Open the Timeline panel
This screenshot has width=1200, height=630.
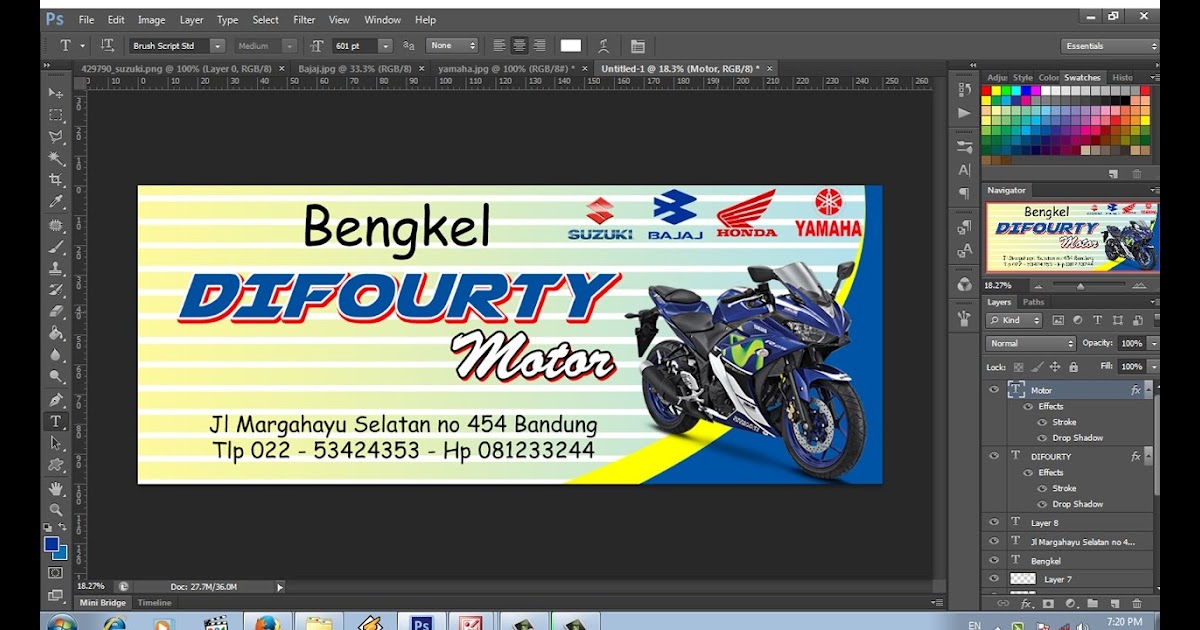tap(154, 603)
